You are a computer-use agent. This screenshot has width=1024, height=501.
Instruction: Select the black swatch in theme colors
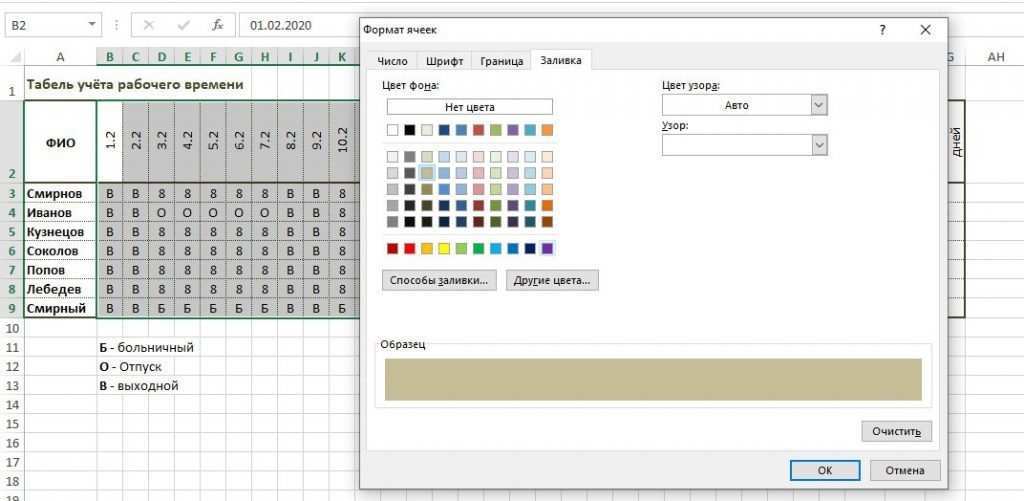pyautogui.click(x=409, y=130)
